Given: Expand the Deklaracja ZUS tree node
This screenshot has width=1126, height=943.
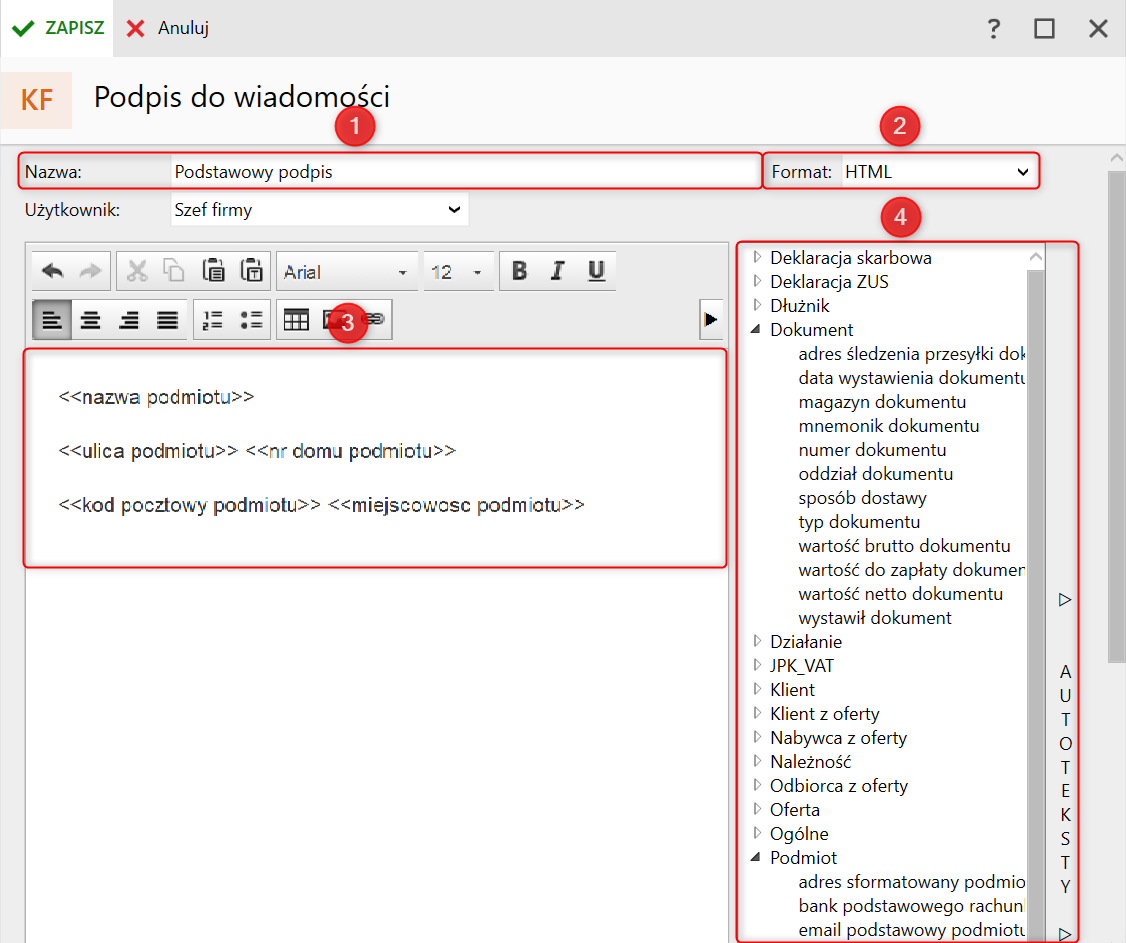Looking at the screenshot, I should pyautogui.click(x=757, y=281).
